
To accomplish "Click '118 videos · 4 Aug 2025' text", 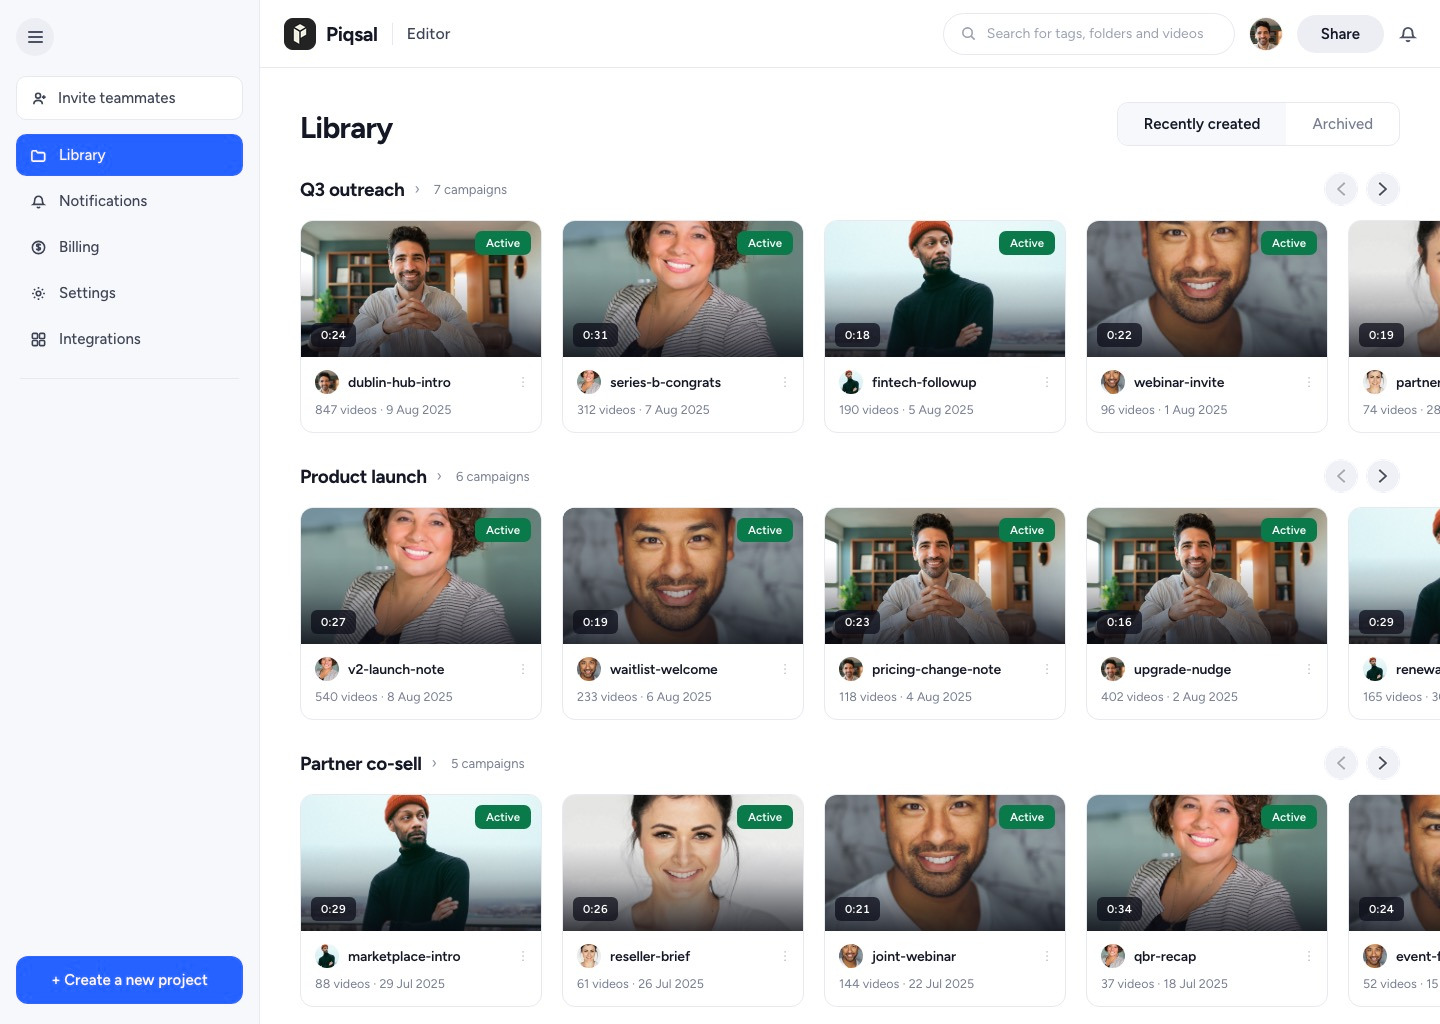I will pos(905,697).
